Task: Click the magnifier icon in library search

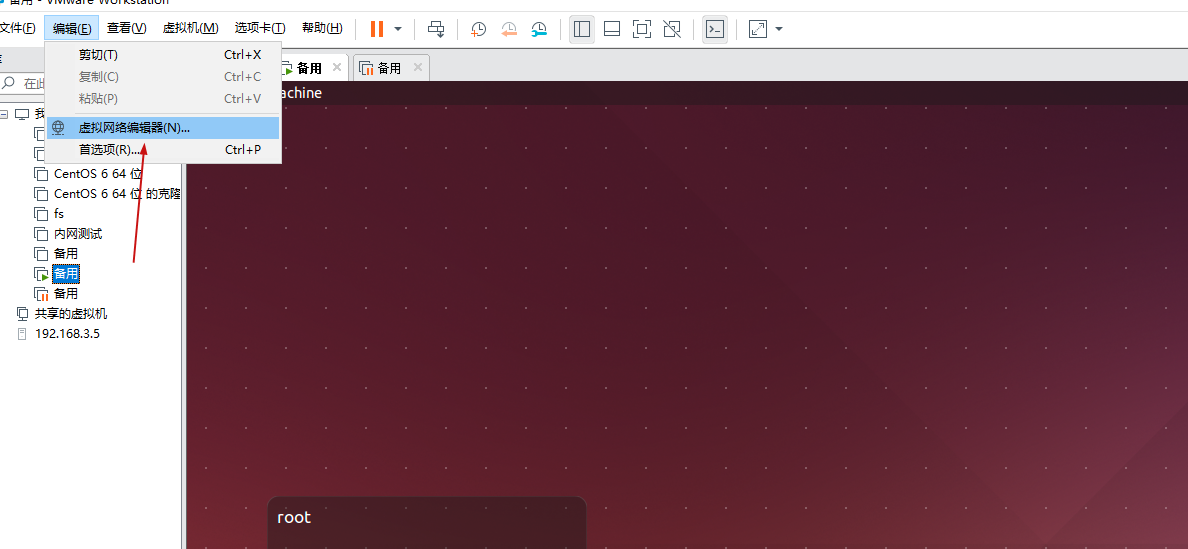Action: point(9,83)
